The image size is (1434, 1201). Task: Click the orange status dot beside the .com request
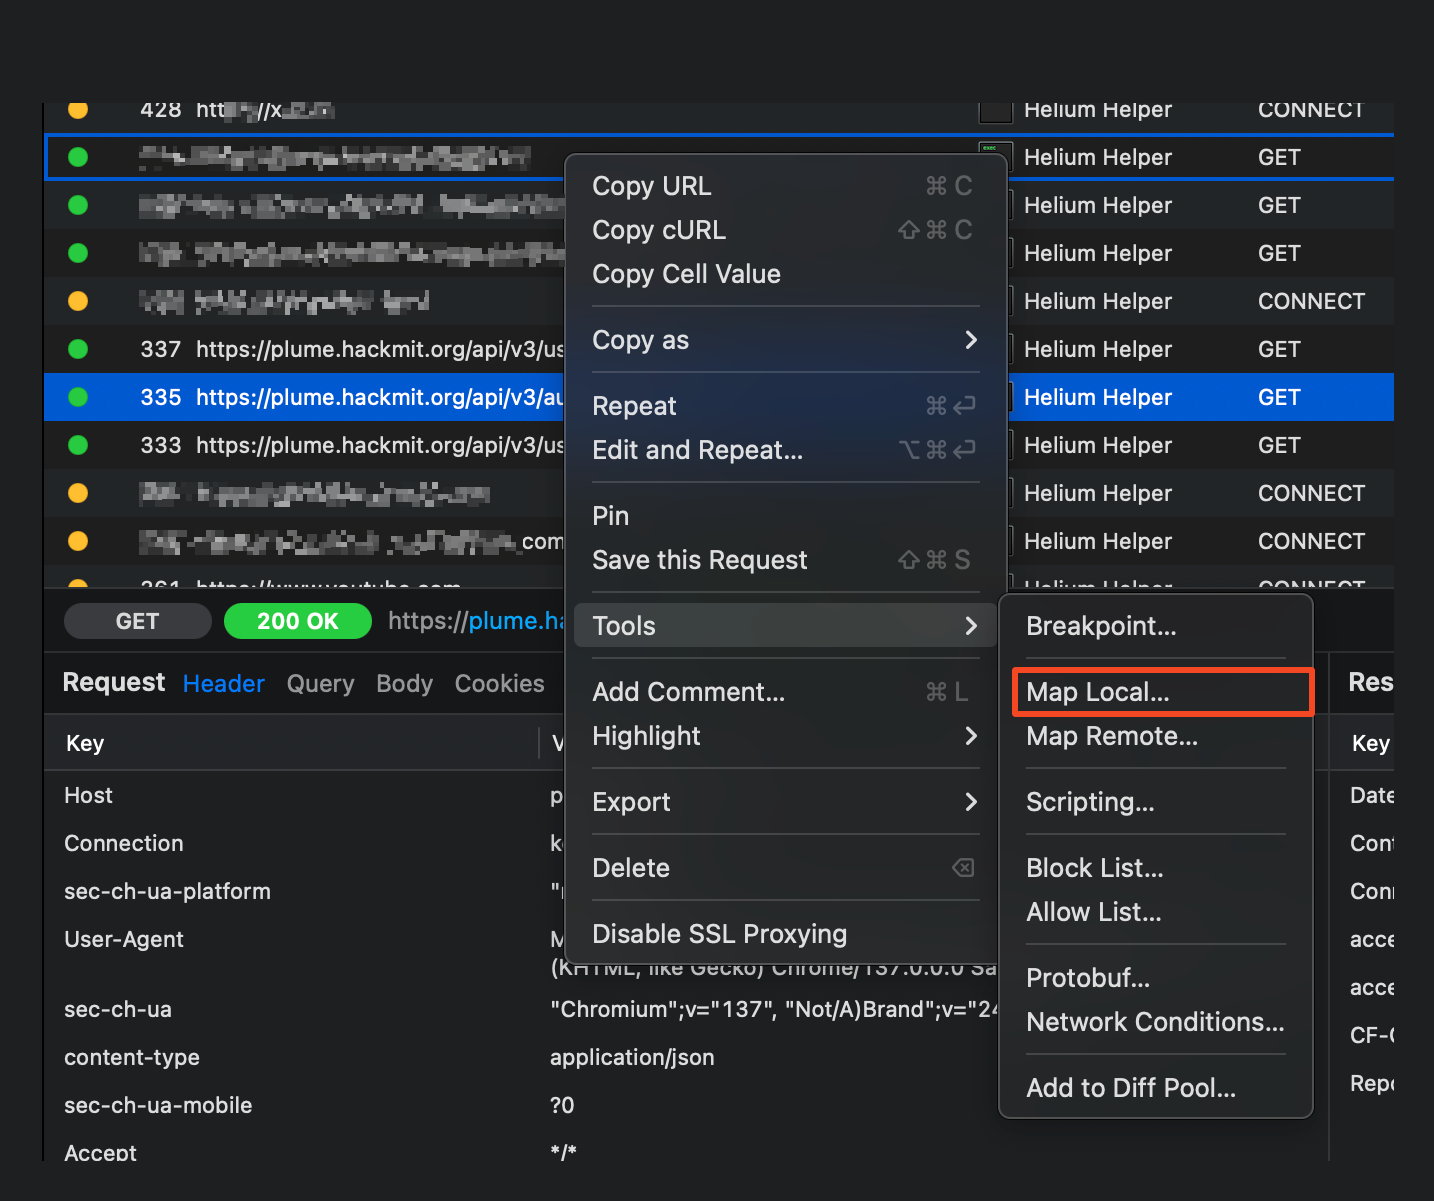click(77, 541)
